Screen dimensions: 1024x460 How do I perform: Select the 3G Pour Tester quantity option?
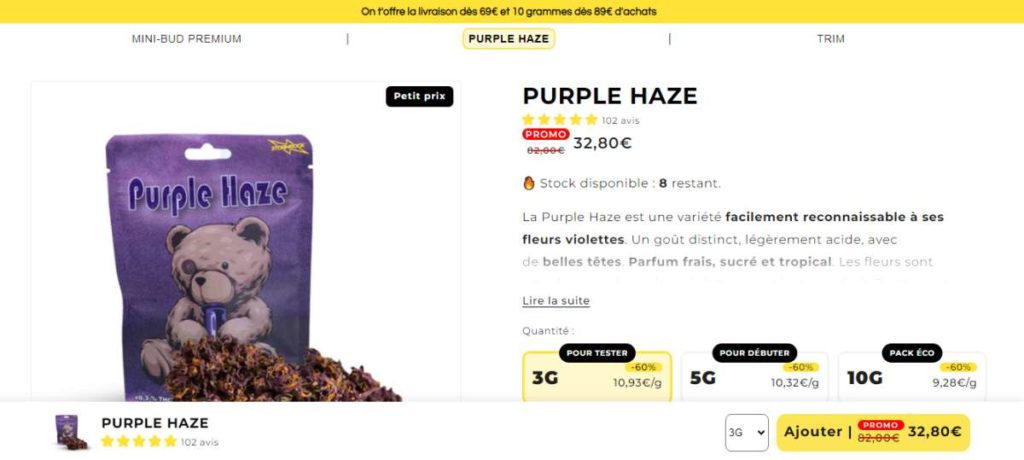pyautogui.click(x=597, y=377)
